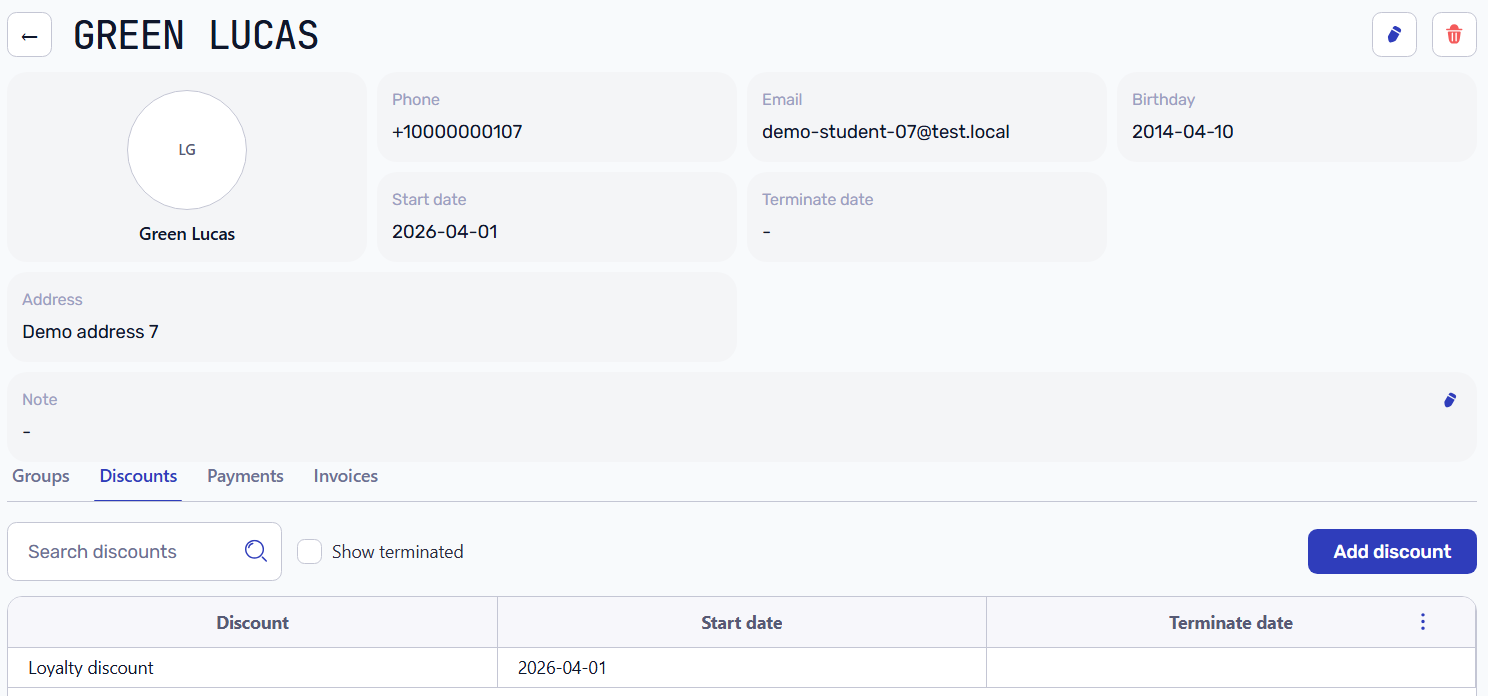Click discount start date 2026-04-01 cell

pyautogui.click(x=742, y=668)
